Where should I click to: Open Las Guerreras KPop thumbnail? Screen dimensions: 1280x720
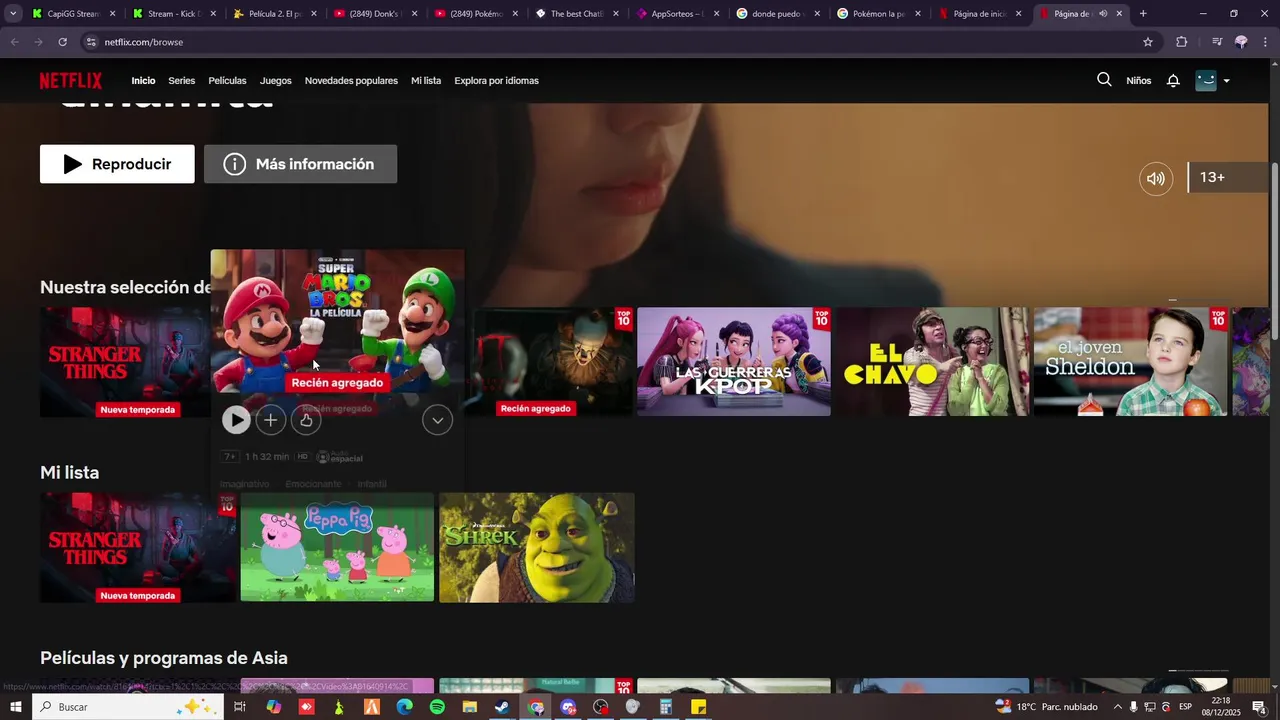tap(733, 362)
